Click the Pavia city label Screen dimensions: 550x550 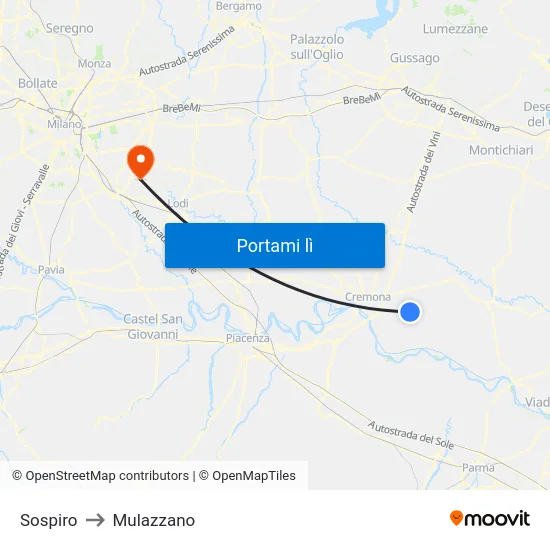click(x=51, y=270)
